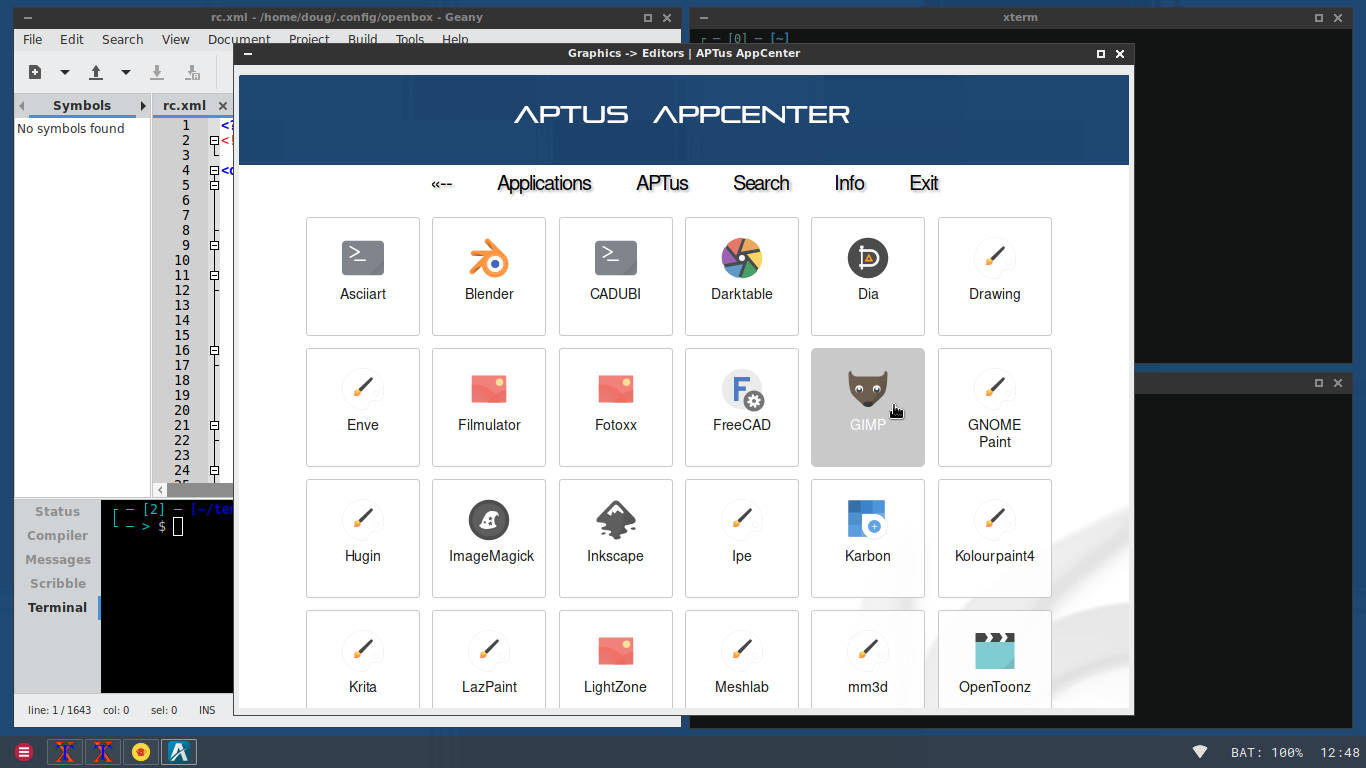
Task: Open the LightZone tile
Action: tap(616, 659)
